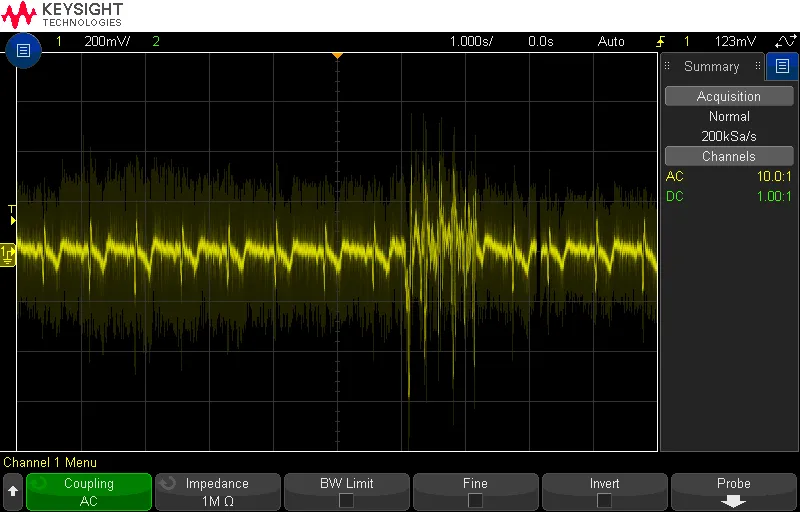800x512 pixels.
Task: Click channel 2 green label
Action: click(156, 41)
